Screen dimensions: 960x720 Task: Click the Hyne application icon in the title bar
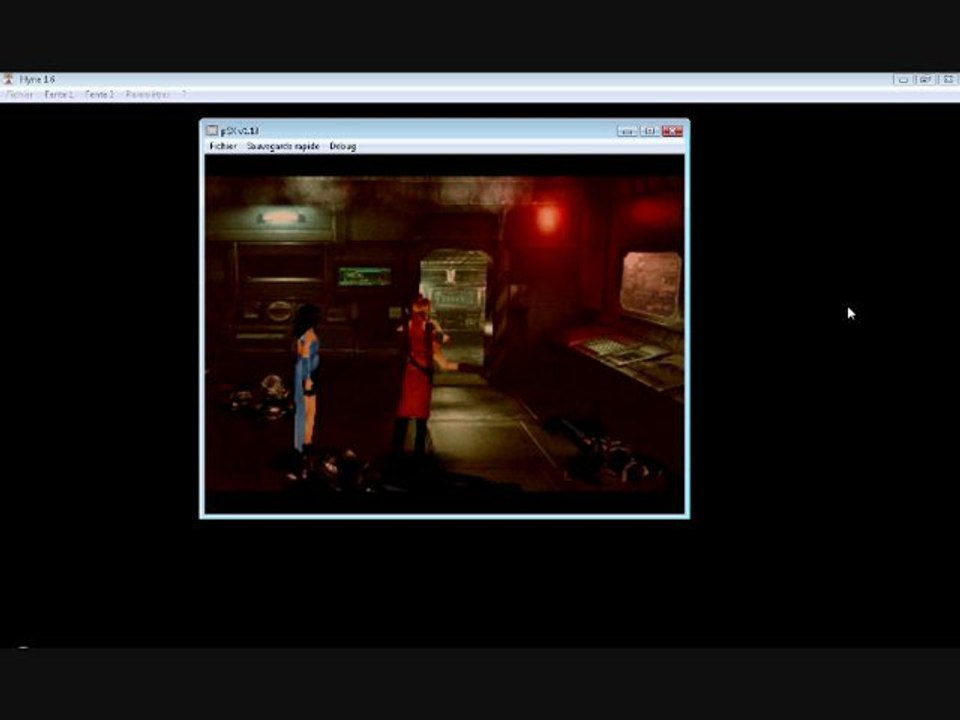pos(9,79)
